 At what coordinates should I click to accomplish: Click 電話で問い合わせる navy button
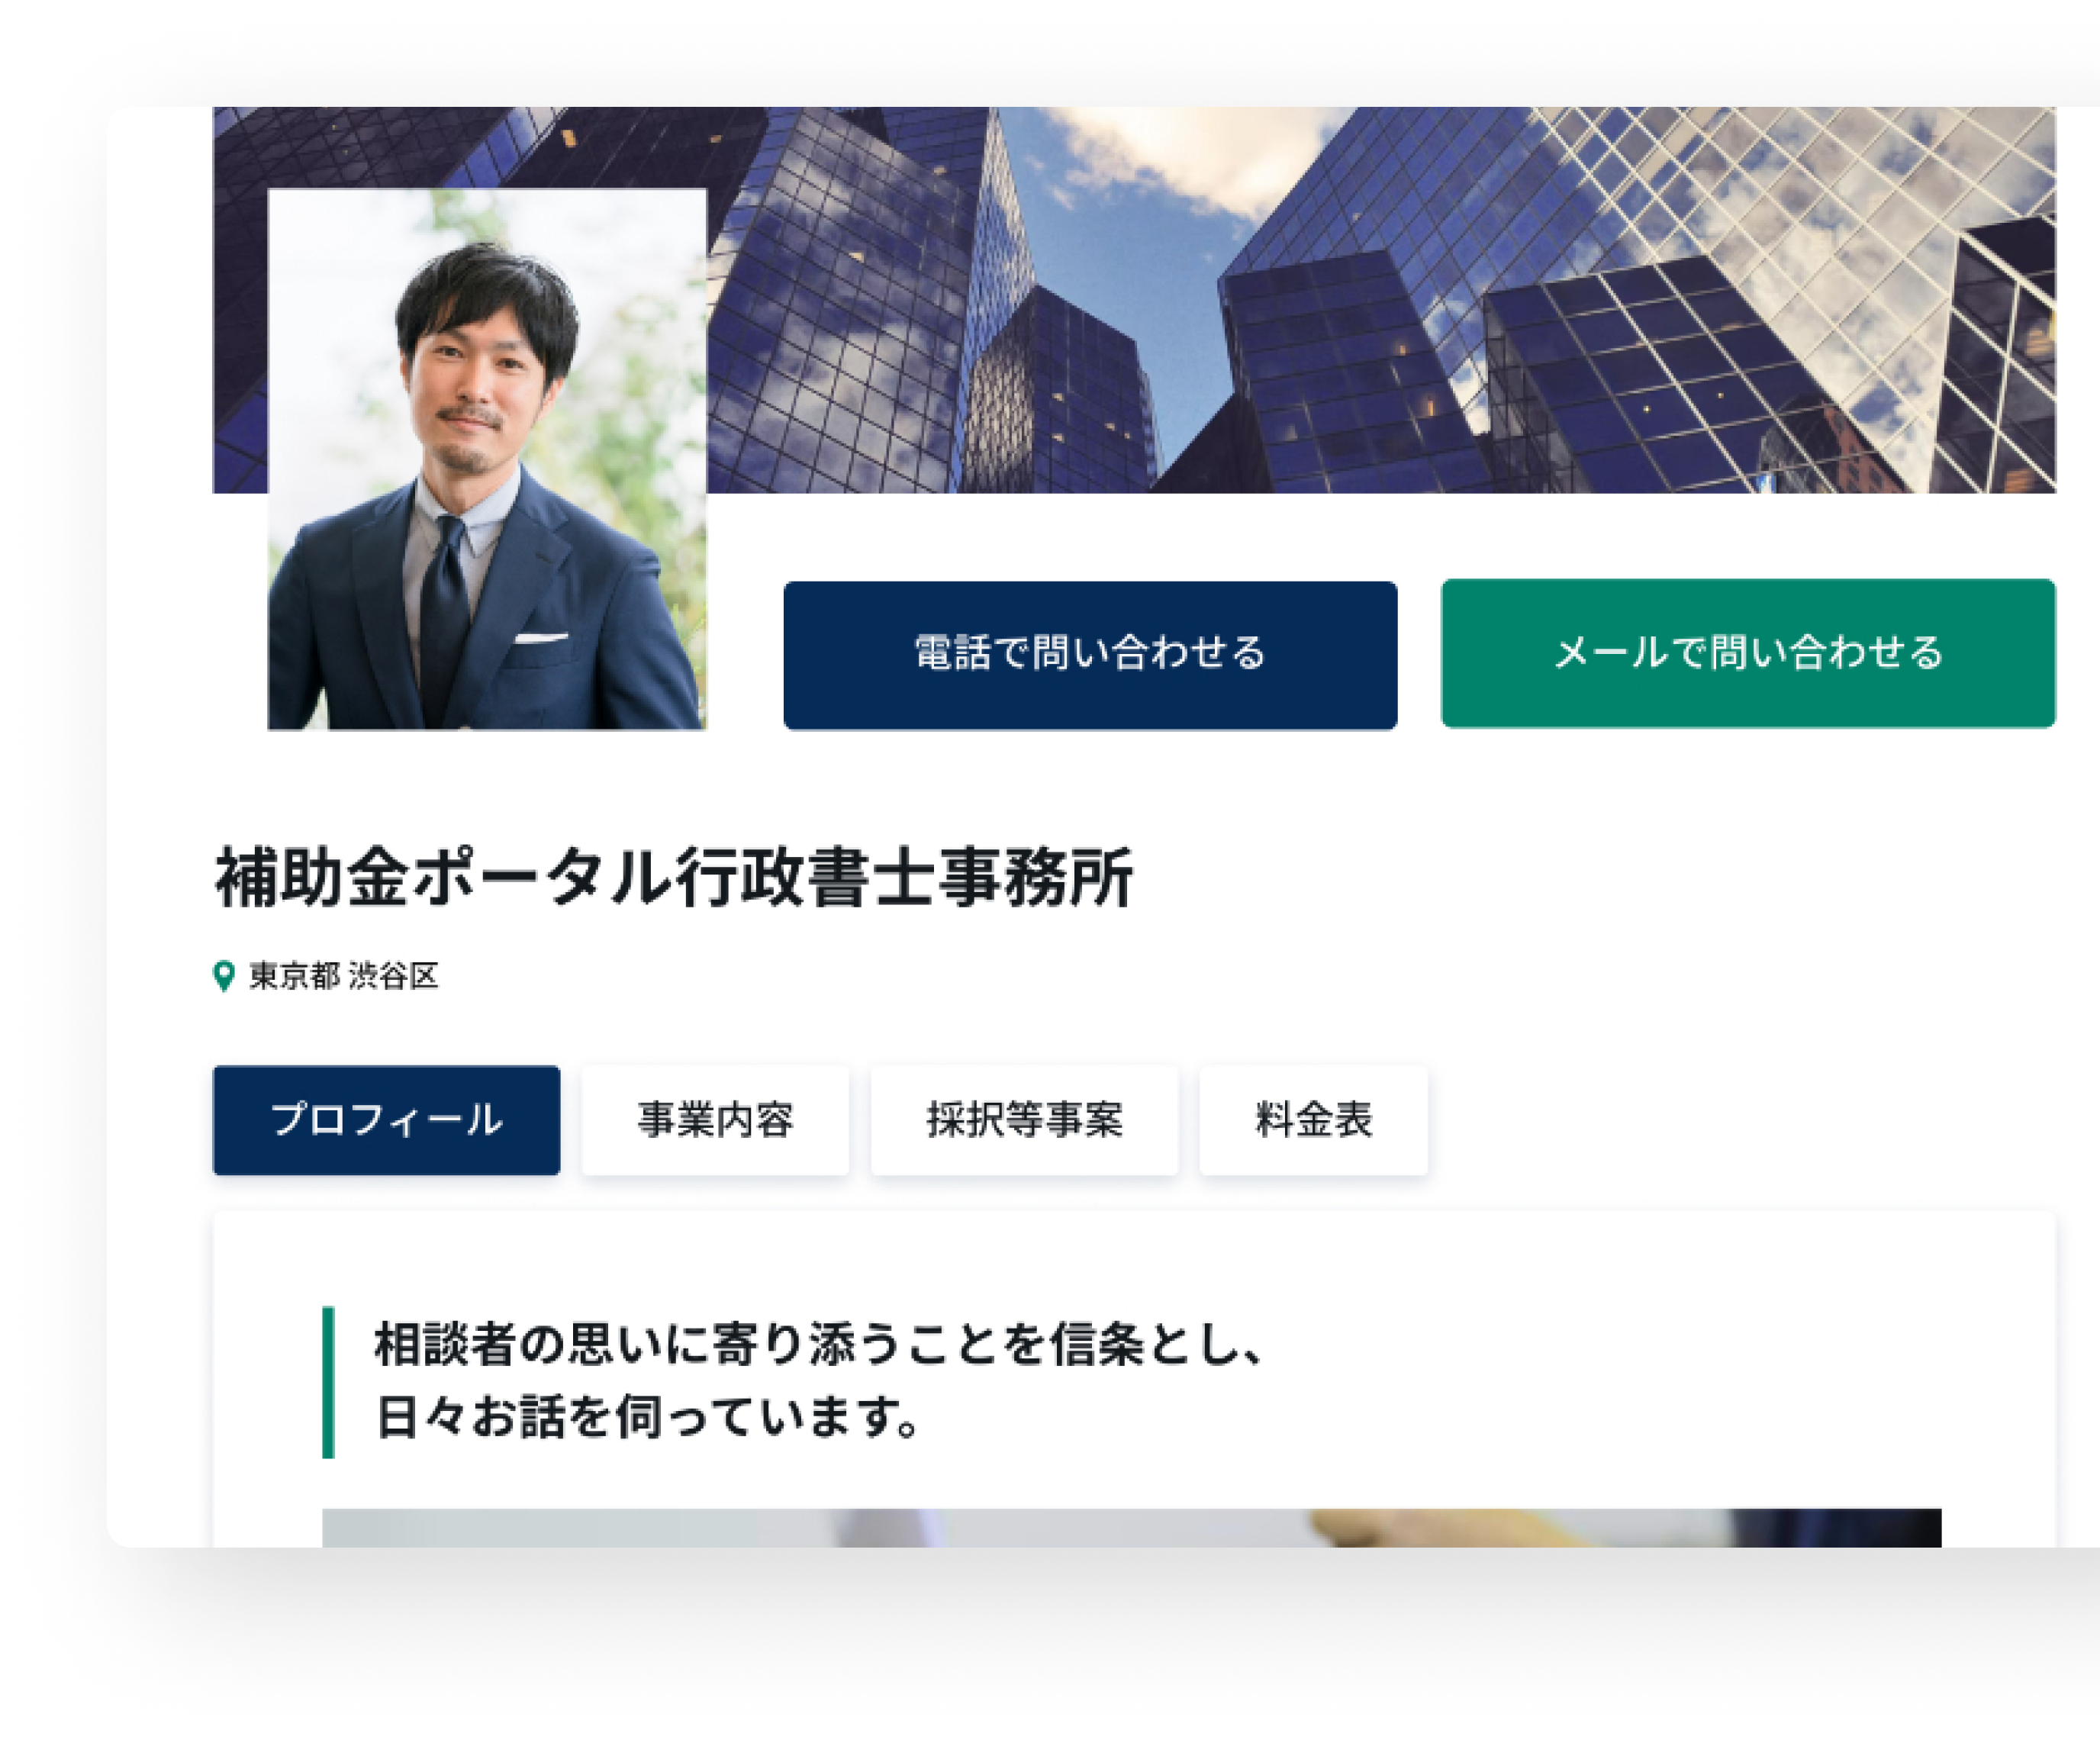point(1090,655)
